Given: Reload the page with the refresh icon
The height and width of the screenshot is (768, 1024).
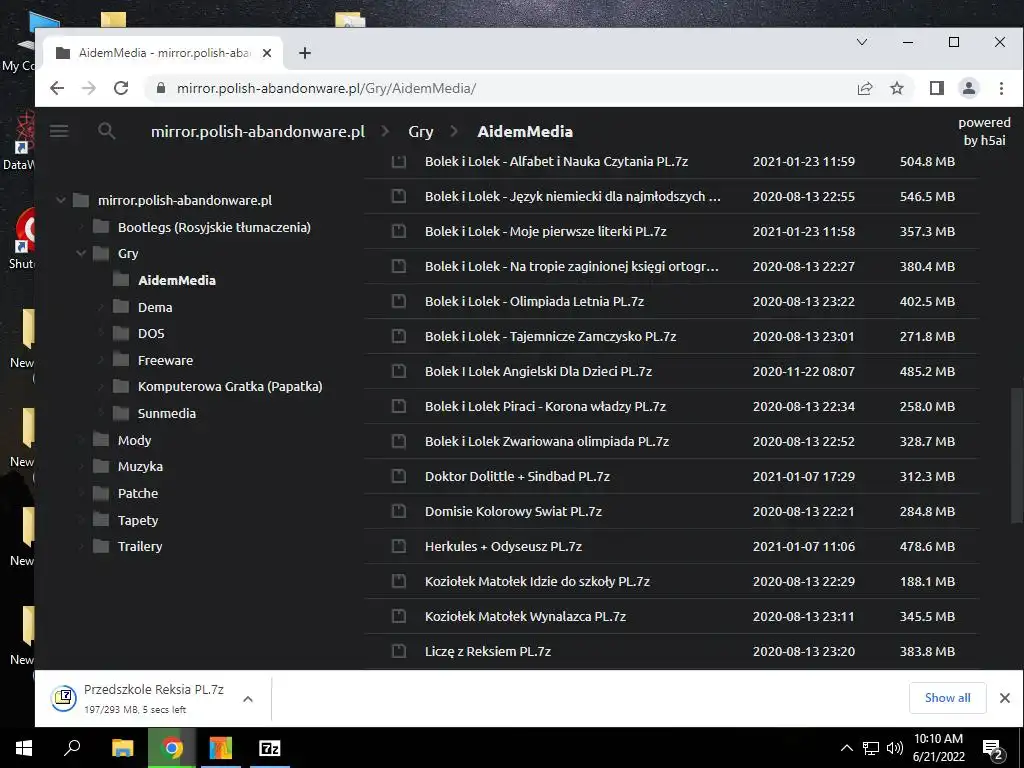Looking at the screenshot, I should pos(121,88).
